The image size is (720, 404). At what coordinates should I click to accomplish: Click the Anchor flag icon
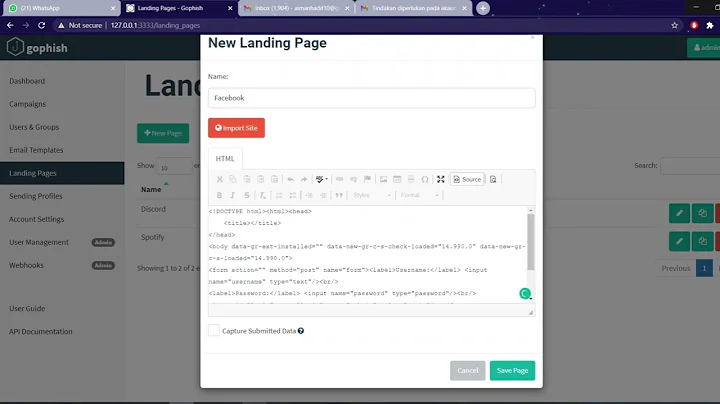(x=367, y=180)
